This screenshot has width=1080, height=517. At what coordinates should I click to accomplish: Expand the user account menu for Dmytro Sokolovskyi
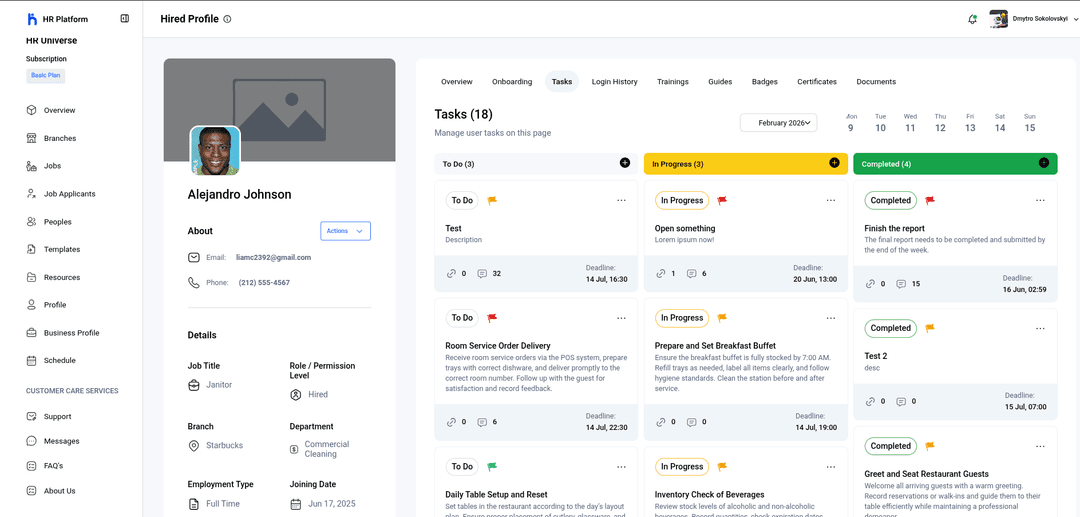coord(1075,19)
